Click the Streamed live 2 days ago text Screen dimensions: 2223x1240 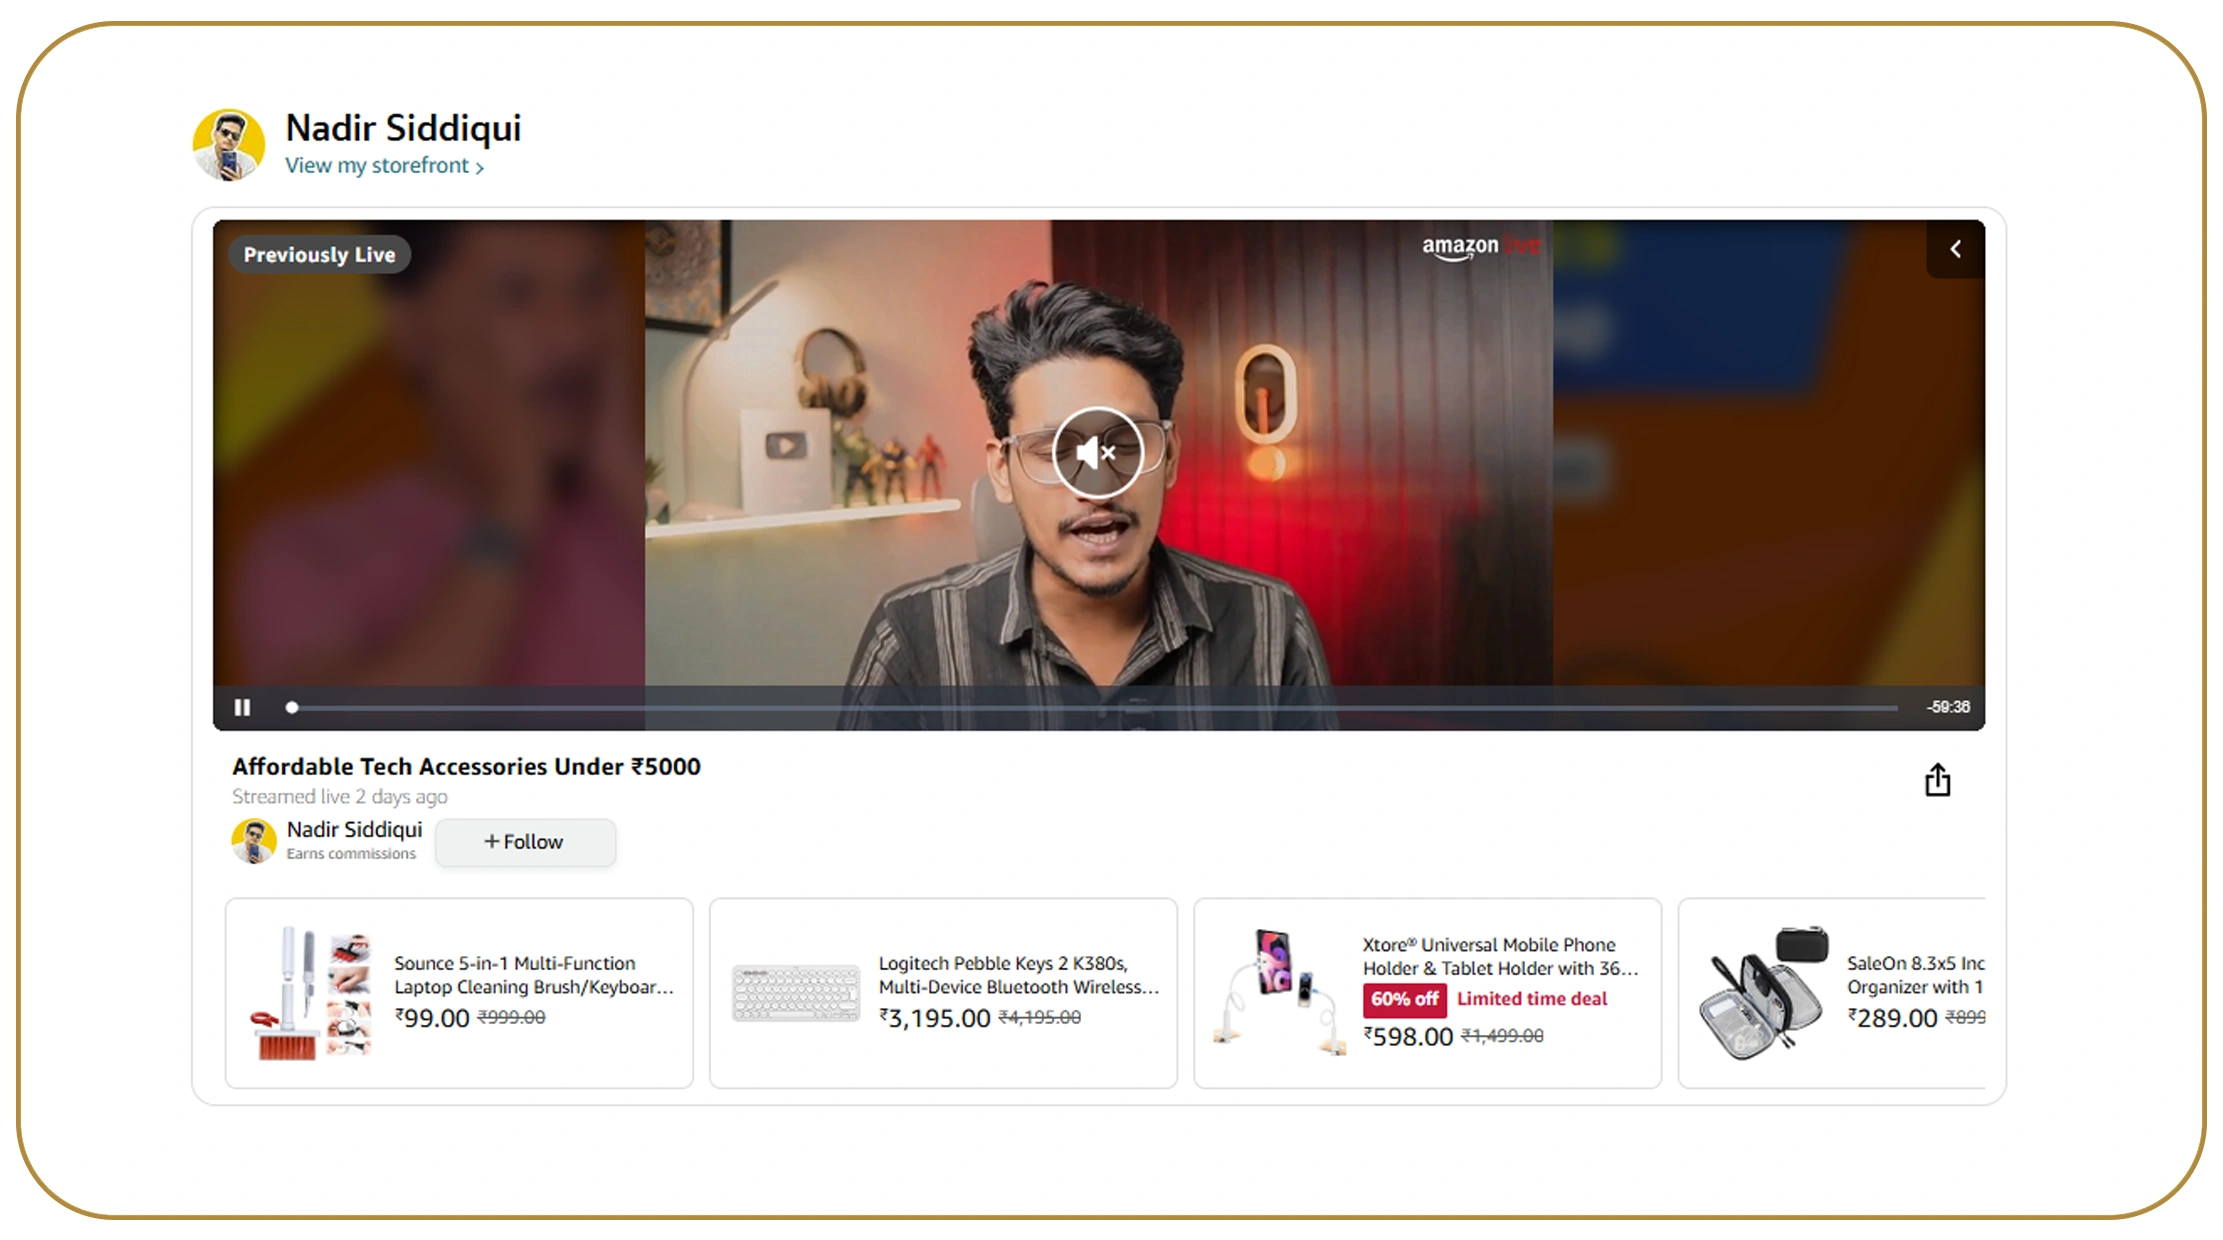point(340,796)
